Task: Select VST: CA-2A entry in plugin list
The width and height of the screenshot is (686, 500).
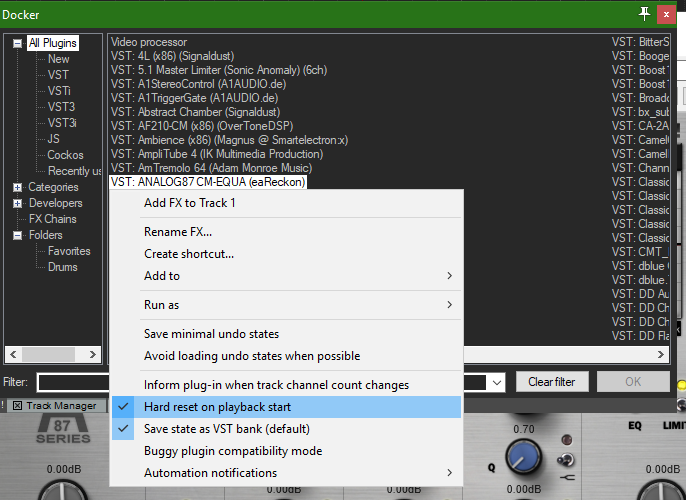Action: [640, 126]
